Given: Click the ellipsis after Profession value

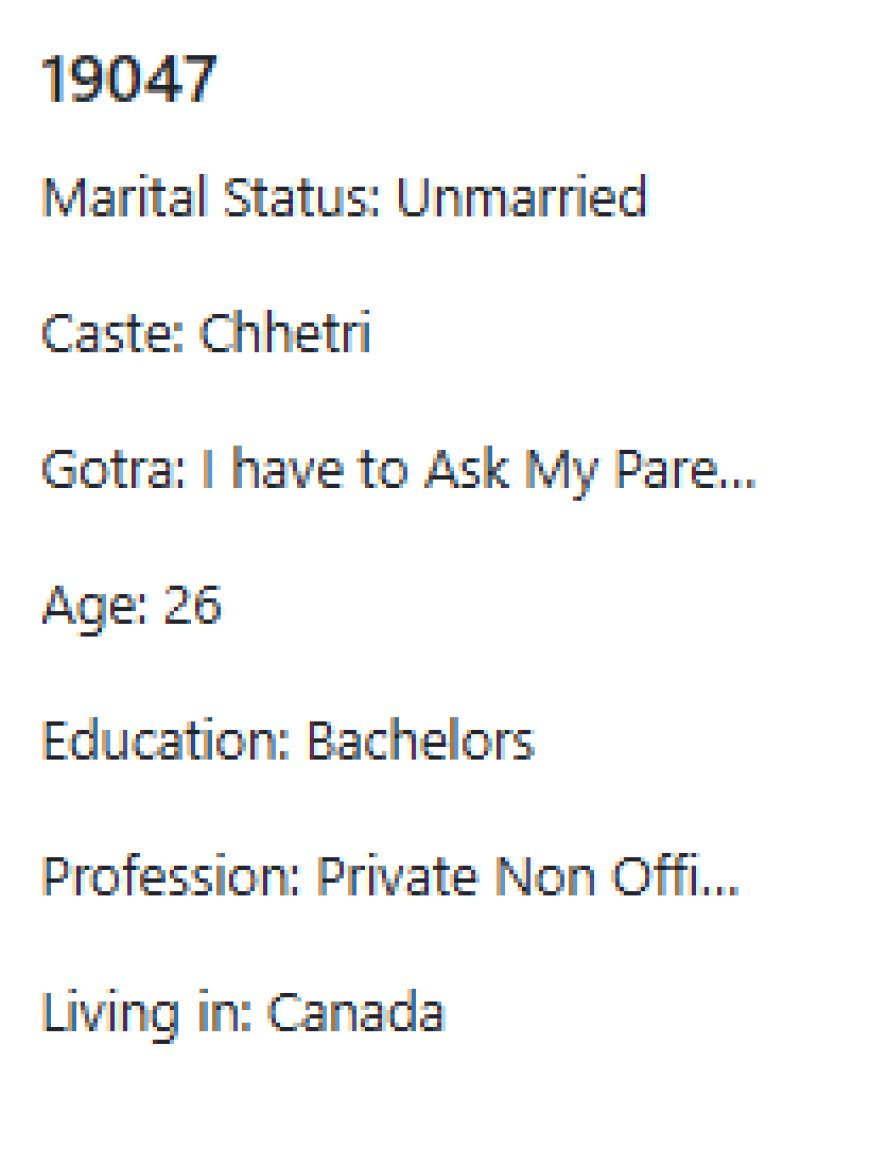Looking at the screenshot, I should point(724,879).
